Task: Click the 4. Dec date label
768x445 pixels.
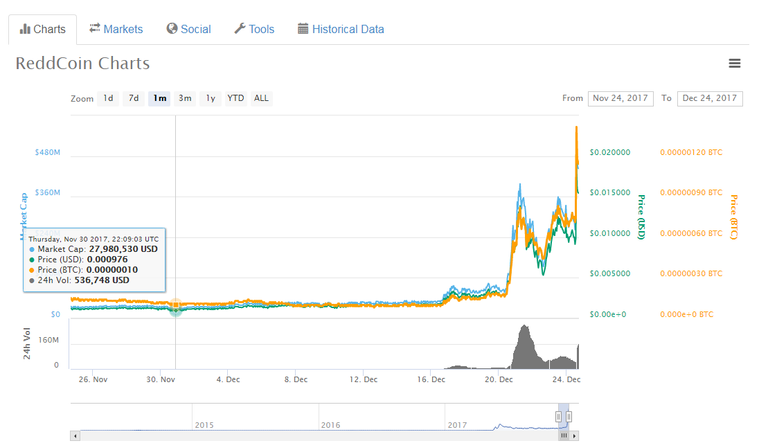Action: pos(228,379)
